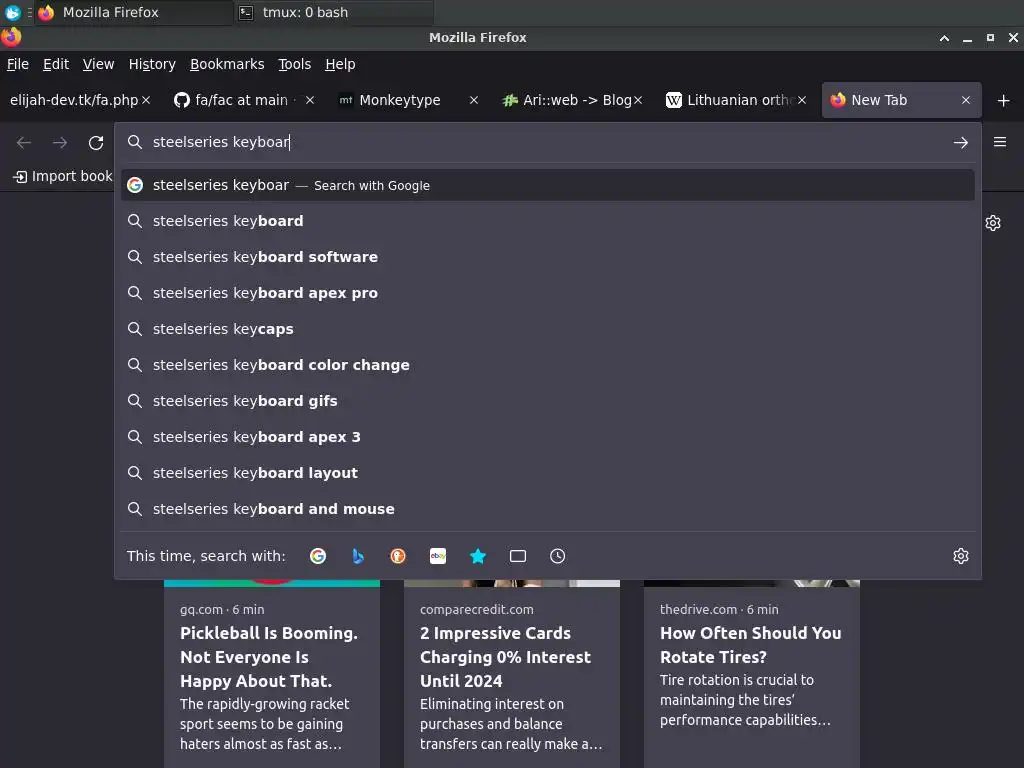Screen dimensions: 1024x768
Task: Open the Tools menu
Action: tap(295, 64)
